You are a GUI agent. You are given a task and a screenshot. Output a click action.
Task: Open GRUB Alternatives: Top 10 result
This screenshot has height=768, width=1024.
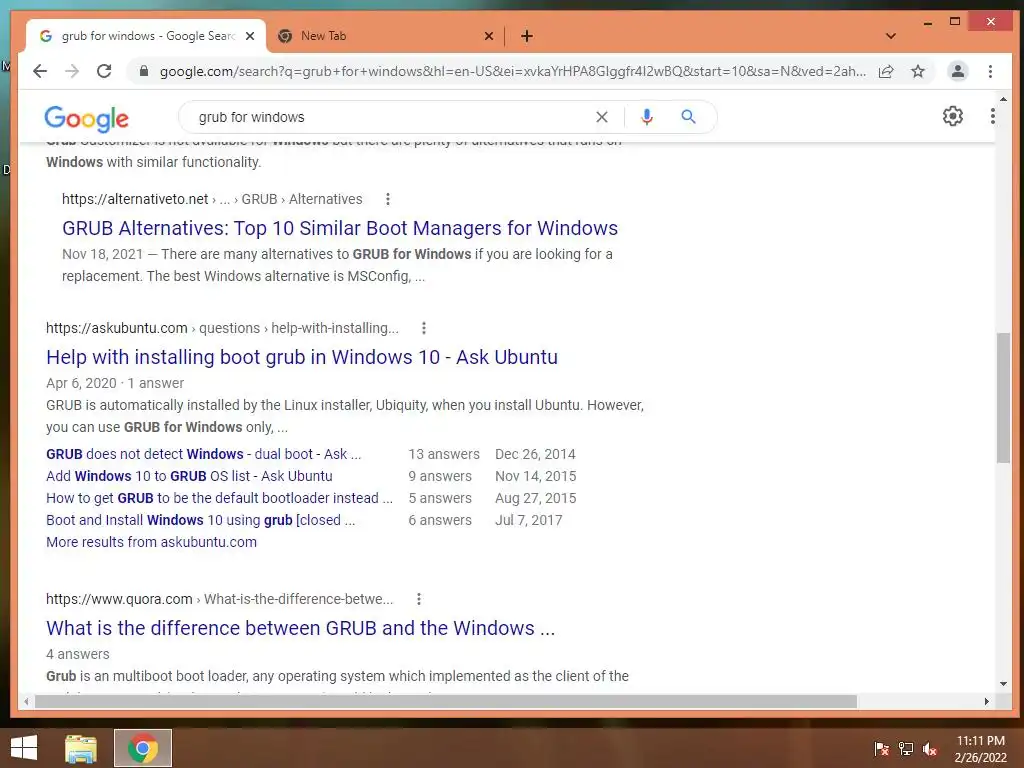coord(340,228)
